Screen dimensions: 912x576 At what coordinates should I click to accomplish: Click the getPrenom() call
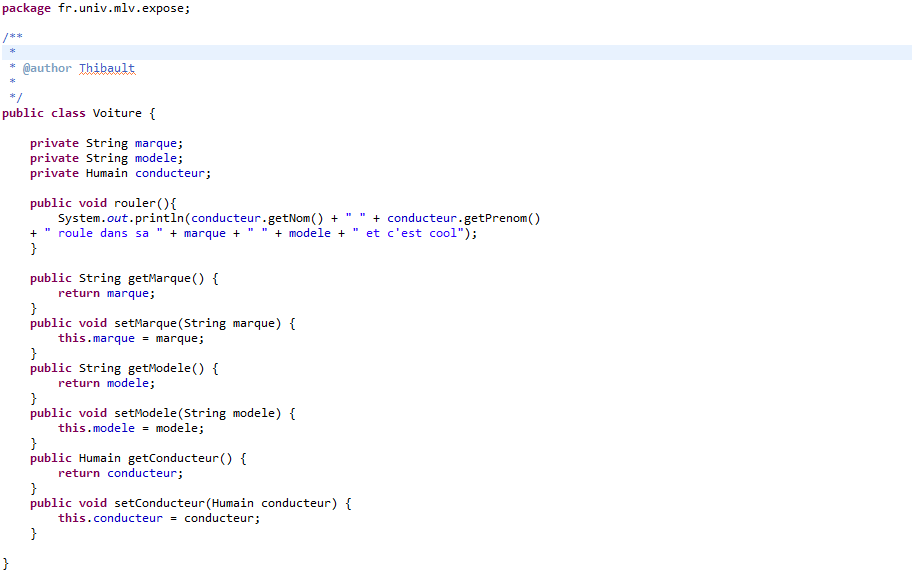(501, 218)
